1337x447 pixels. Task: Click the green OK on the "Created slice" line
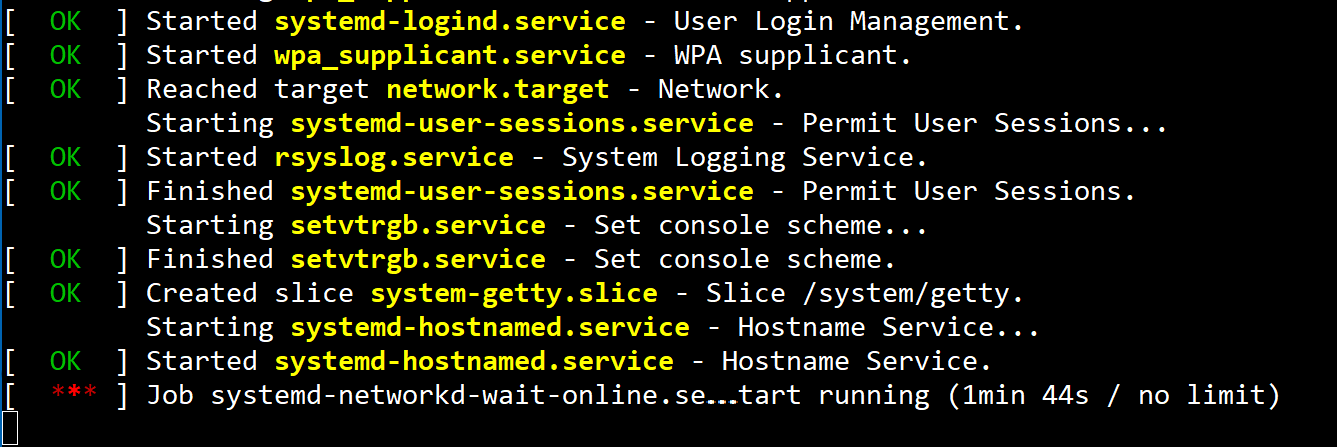(65, 293)
